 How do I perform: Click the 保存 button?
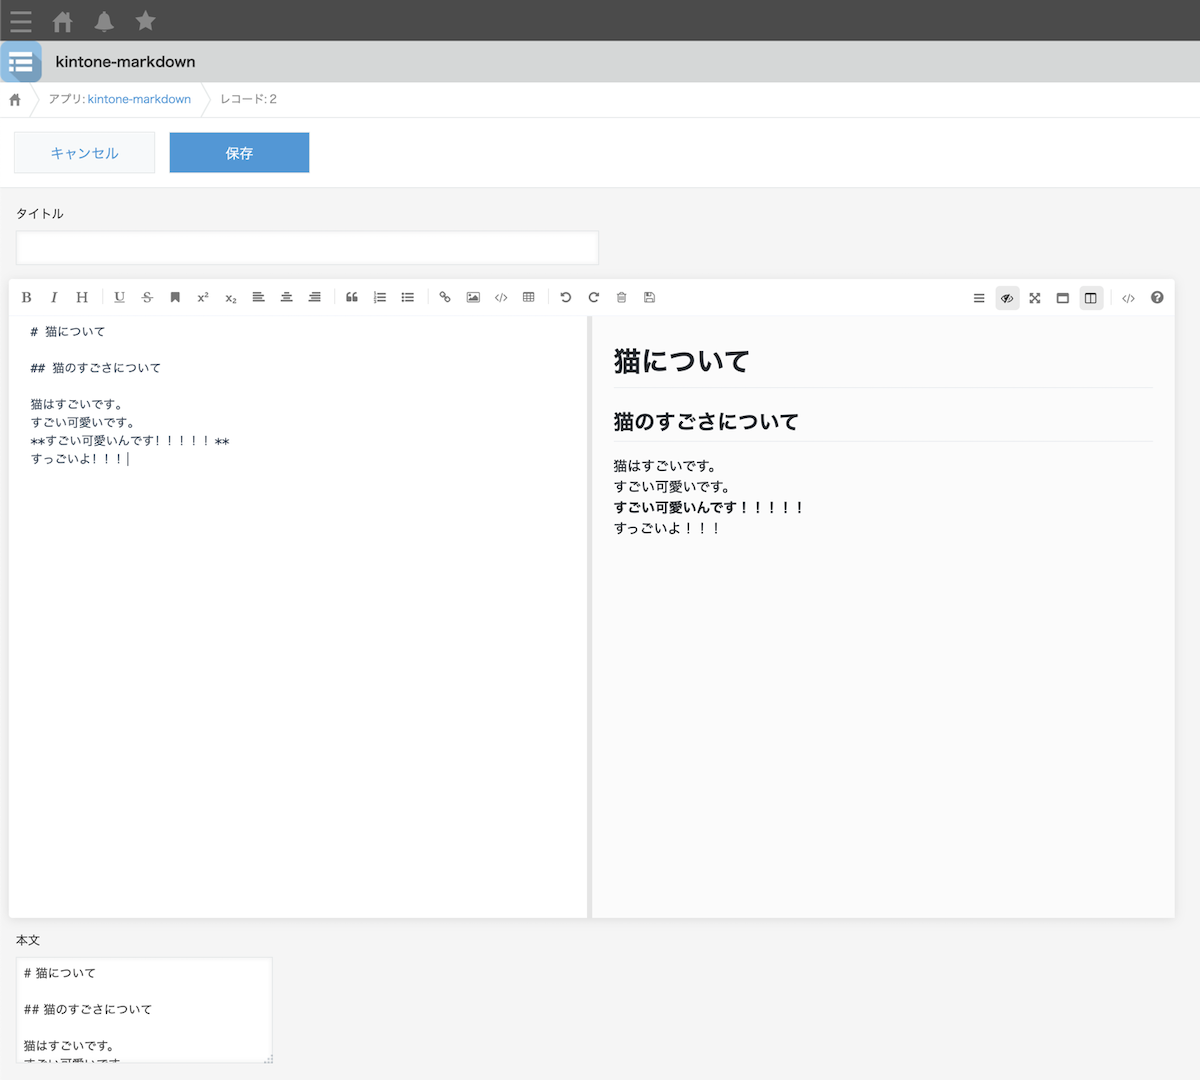coord(239,153)
